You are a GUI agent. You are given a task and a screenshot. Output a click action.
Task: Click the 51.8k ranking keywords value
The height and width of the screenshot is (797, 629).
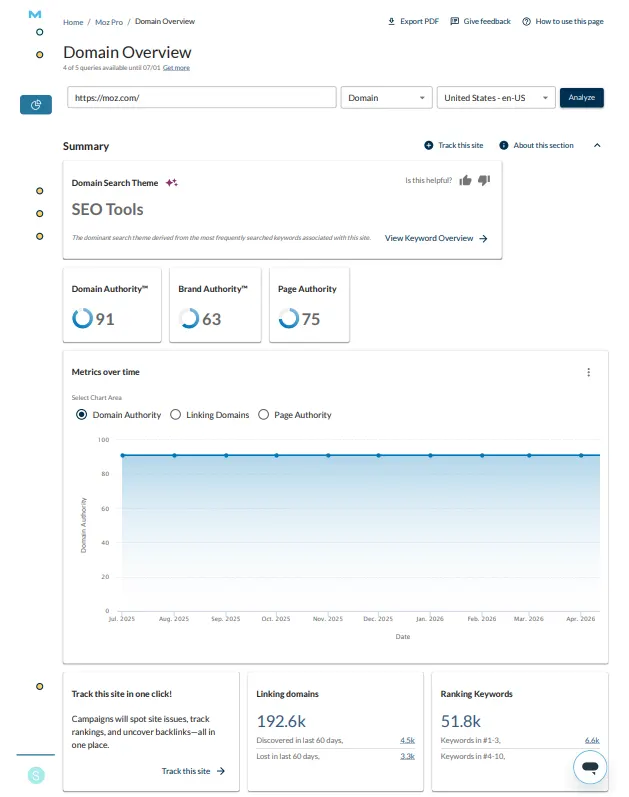click(x=461, y=721)
